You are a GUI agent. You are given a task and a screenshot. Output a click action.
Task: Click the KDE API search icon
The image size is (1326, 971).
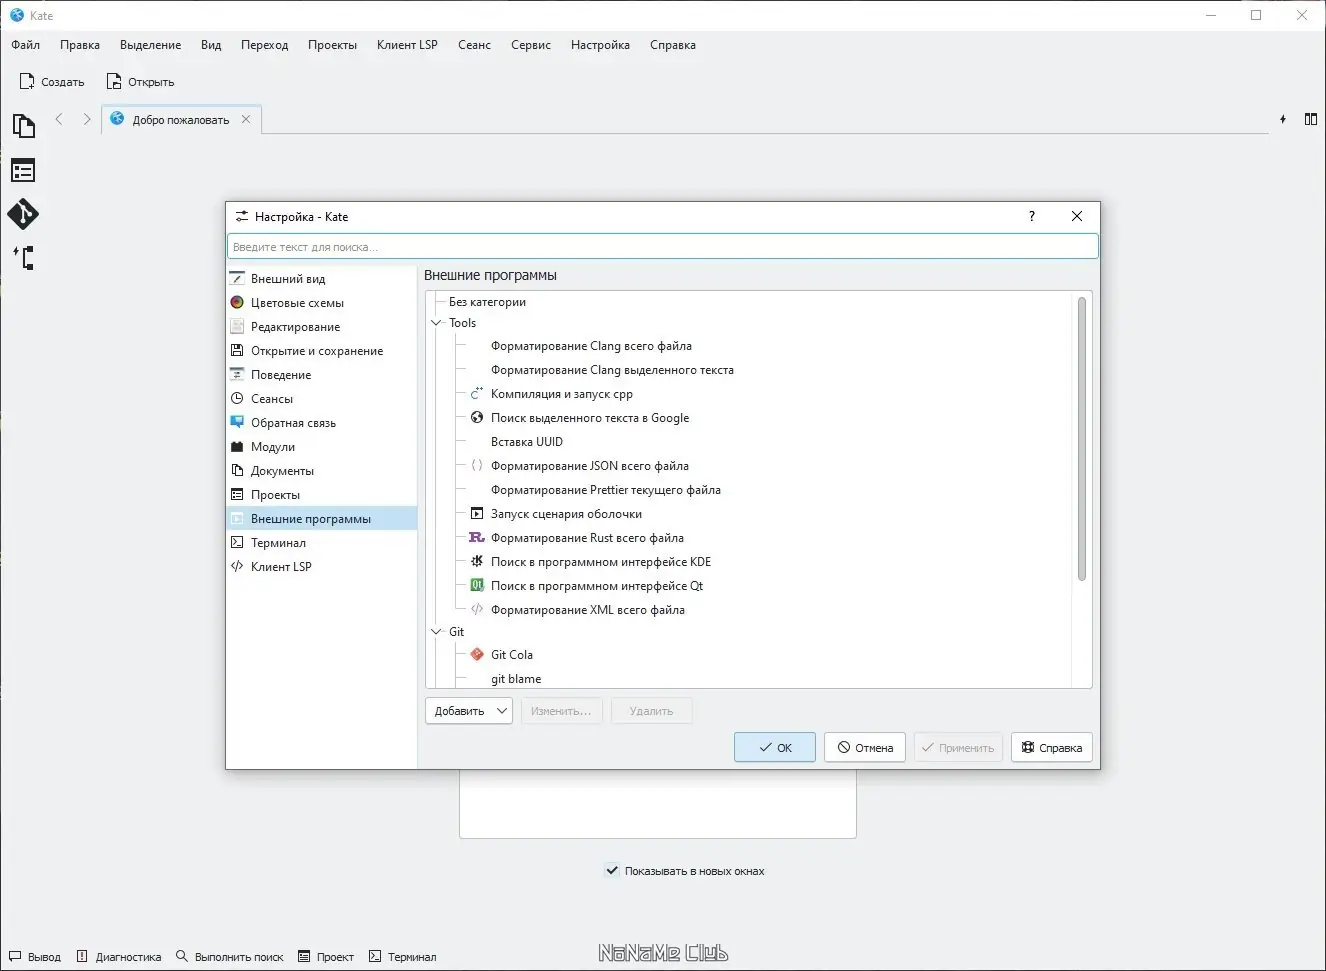click(x=477, y=562)
